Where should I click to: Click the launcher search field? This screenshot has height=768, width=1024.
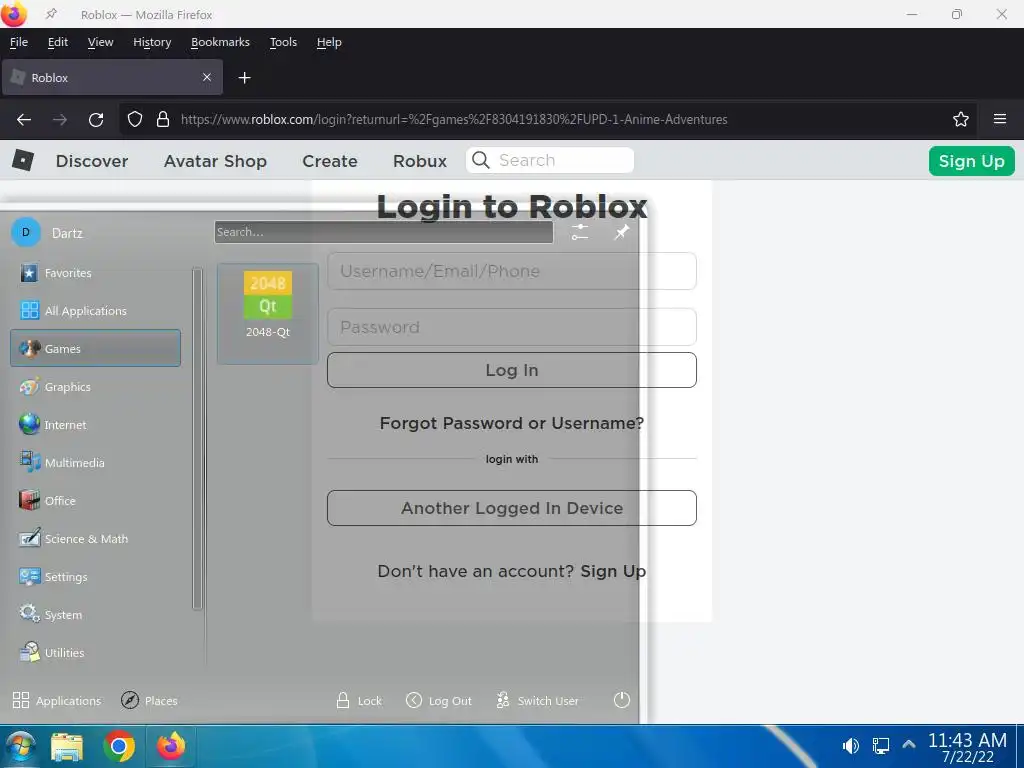pos(384,232)
